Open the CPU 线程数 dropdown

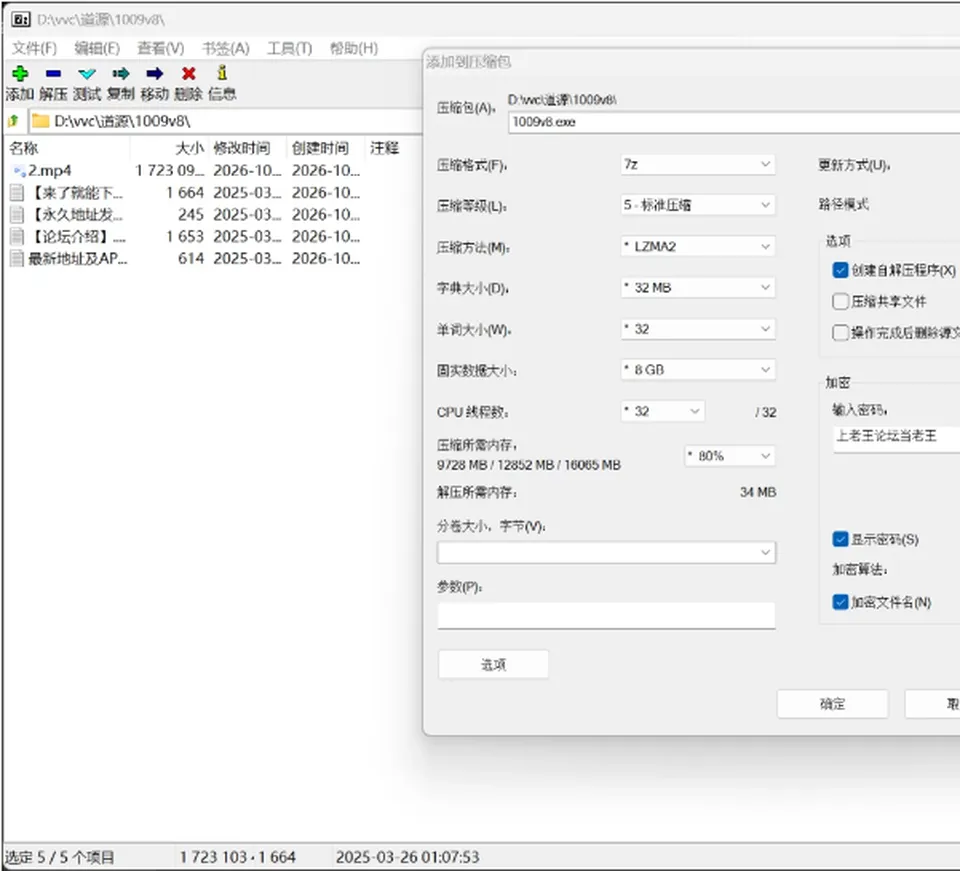pos(662,411)
